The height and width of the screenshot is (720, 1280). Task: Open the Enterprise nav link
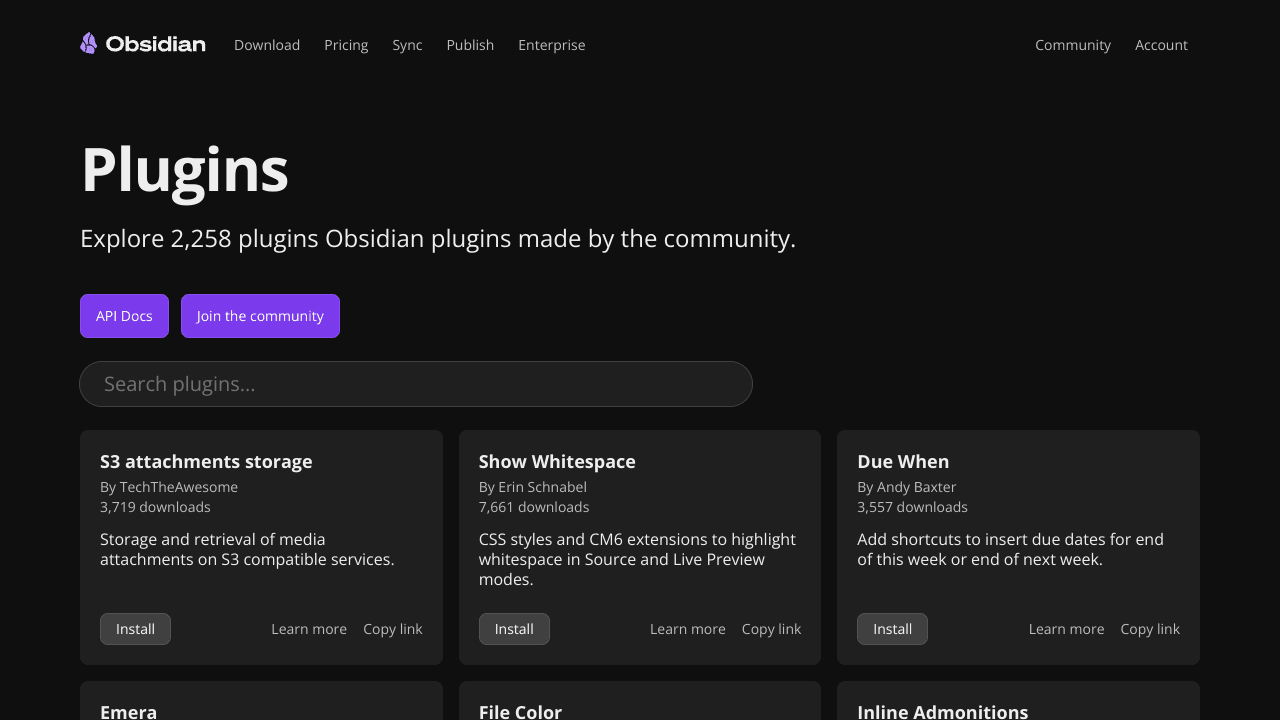(x=552, y=45)
